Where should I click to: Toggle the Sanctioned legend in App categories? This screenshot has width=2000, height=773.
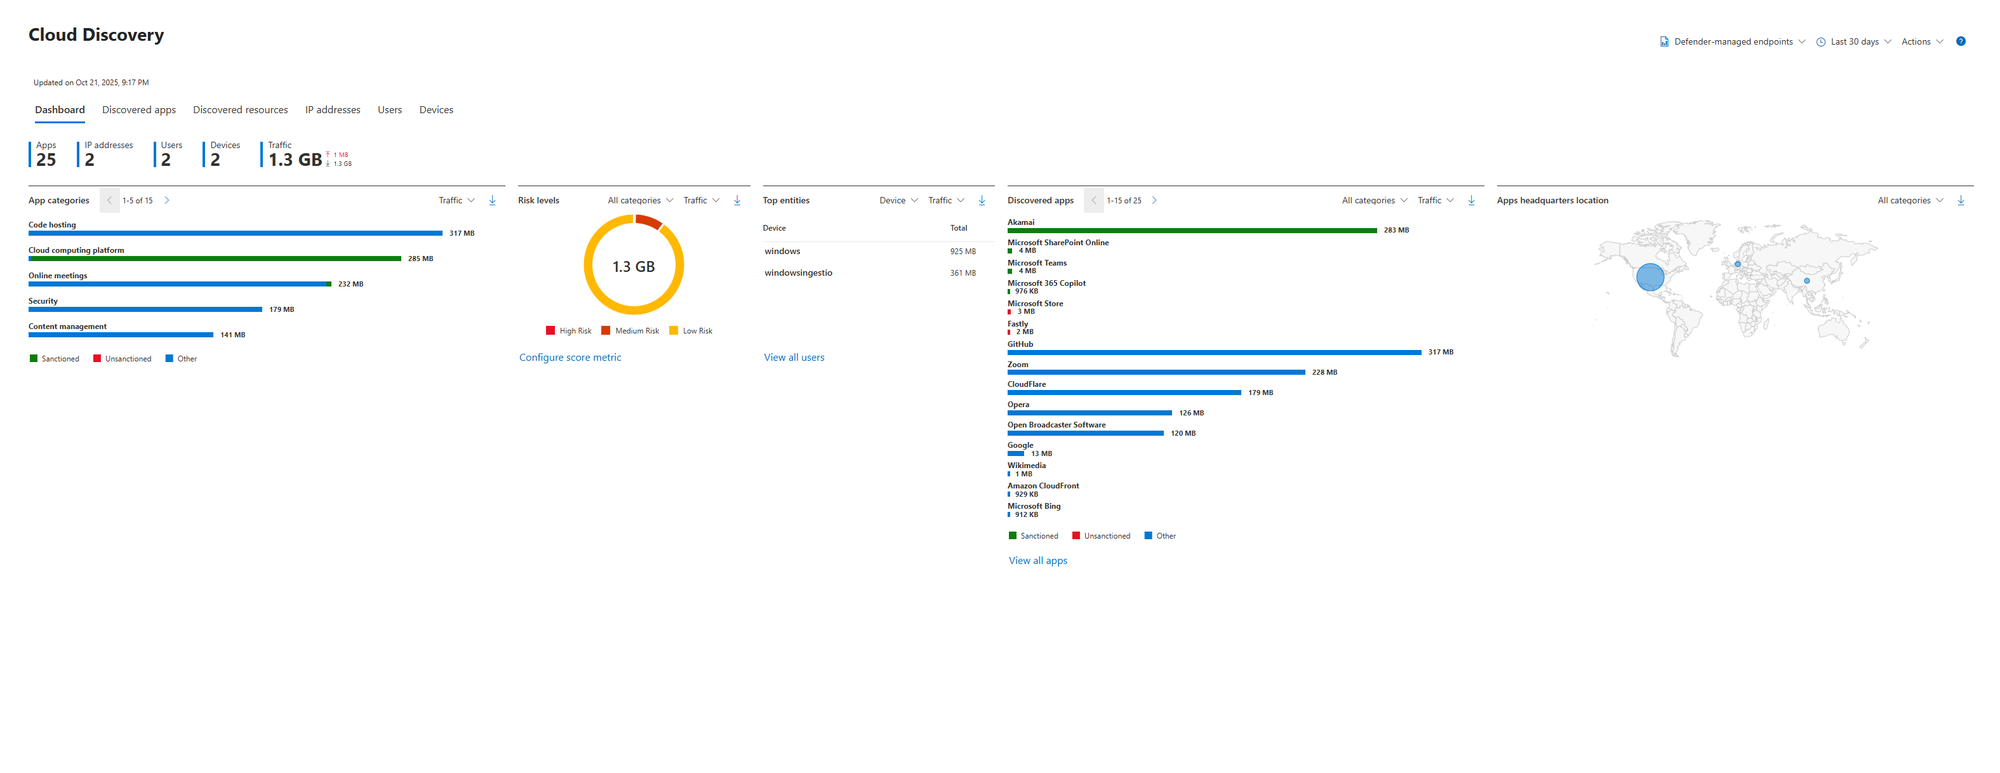[54, 359]
